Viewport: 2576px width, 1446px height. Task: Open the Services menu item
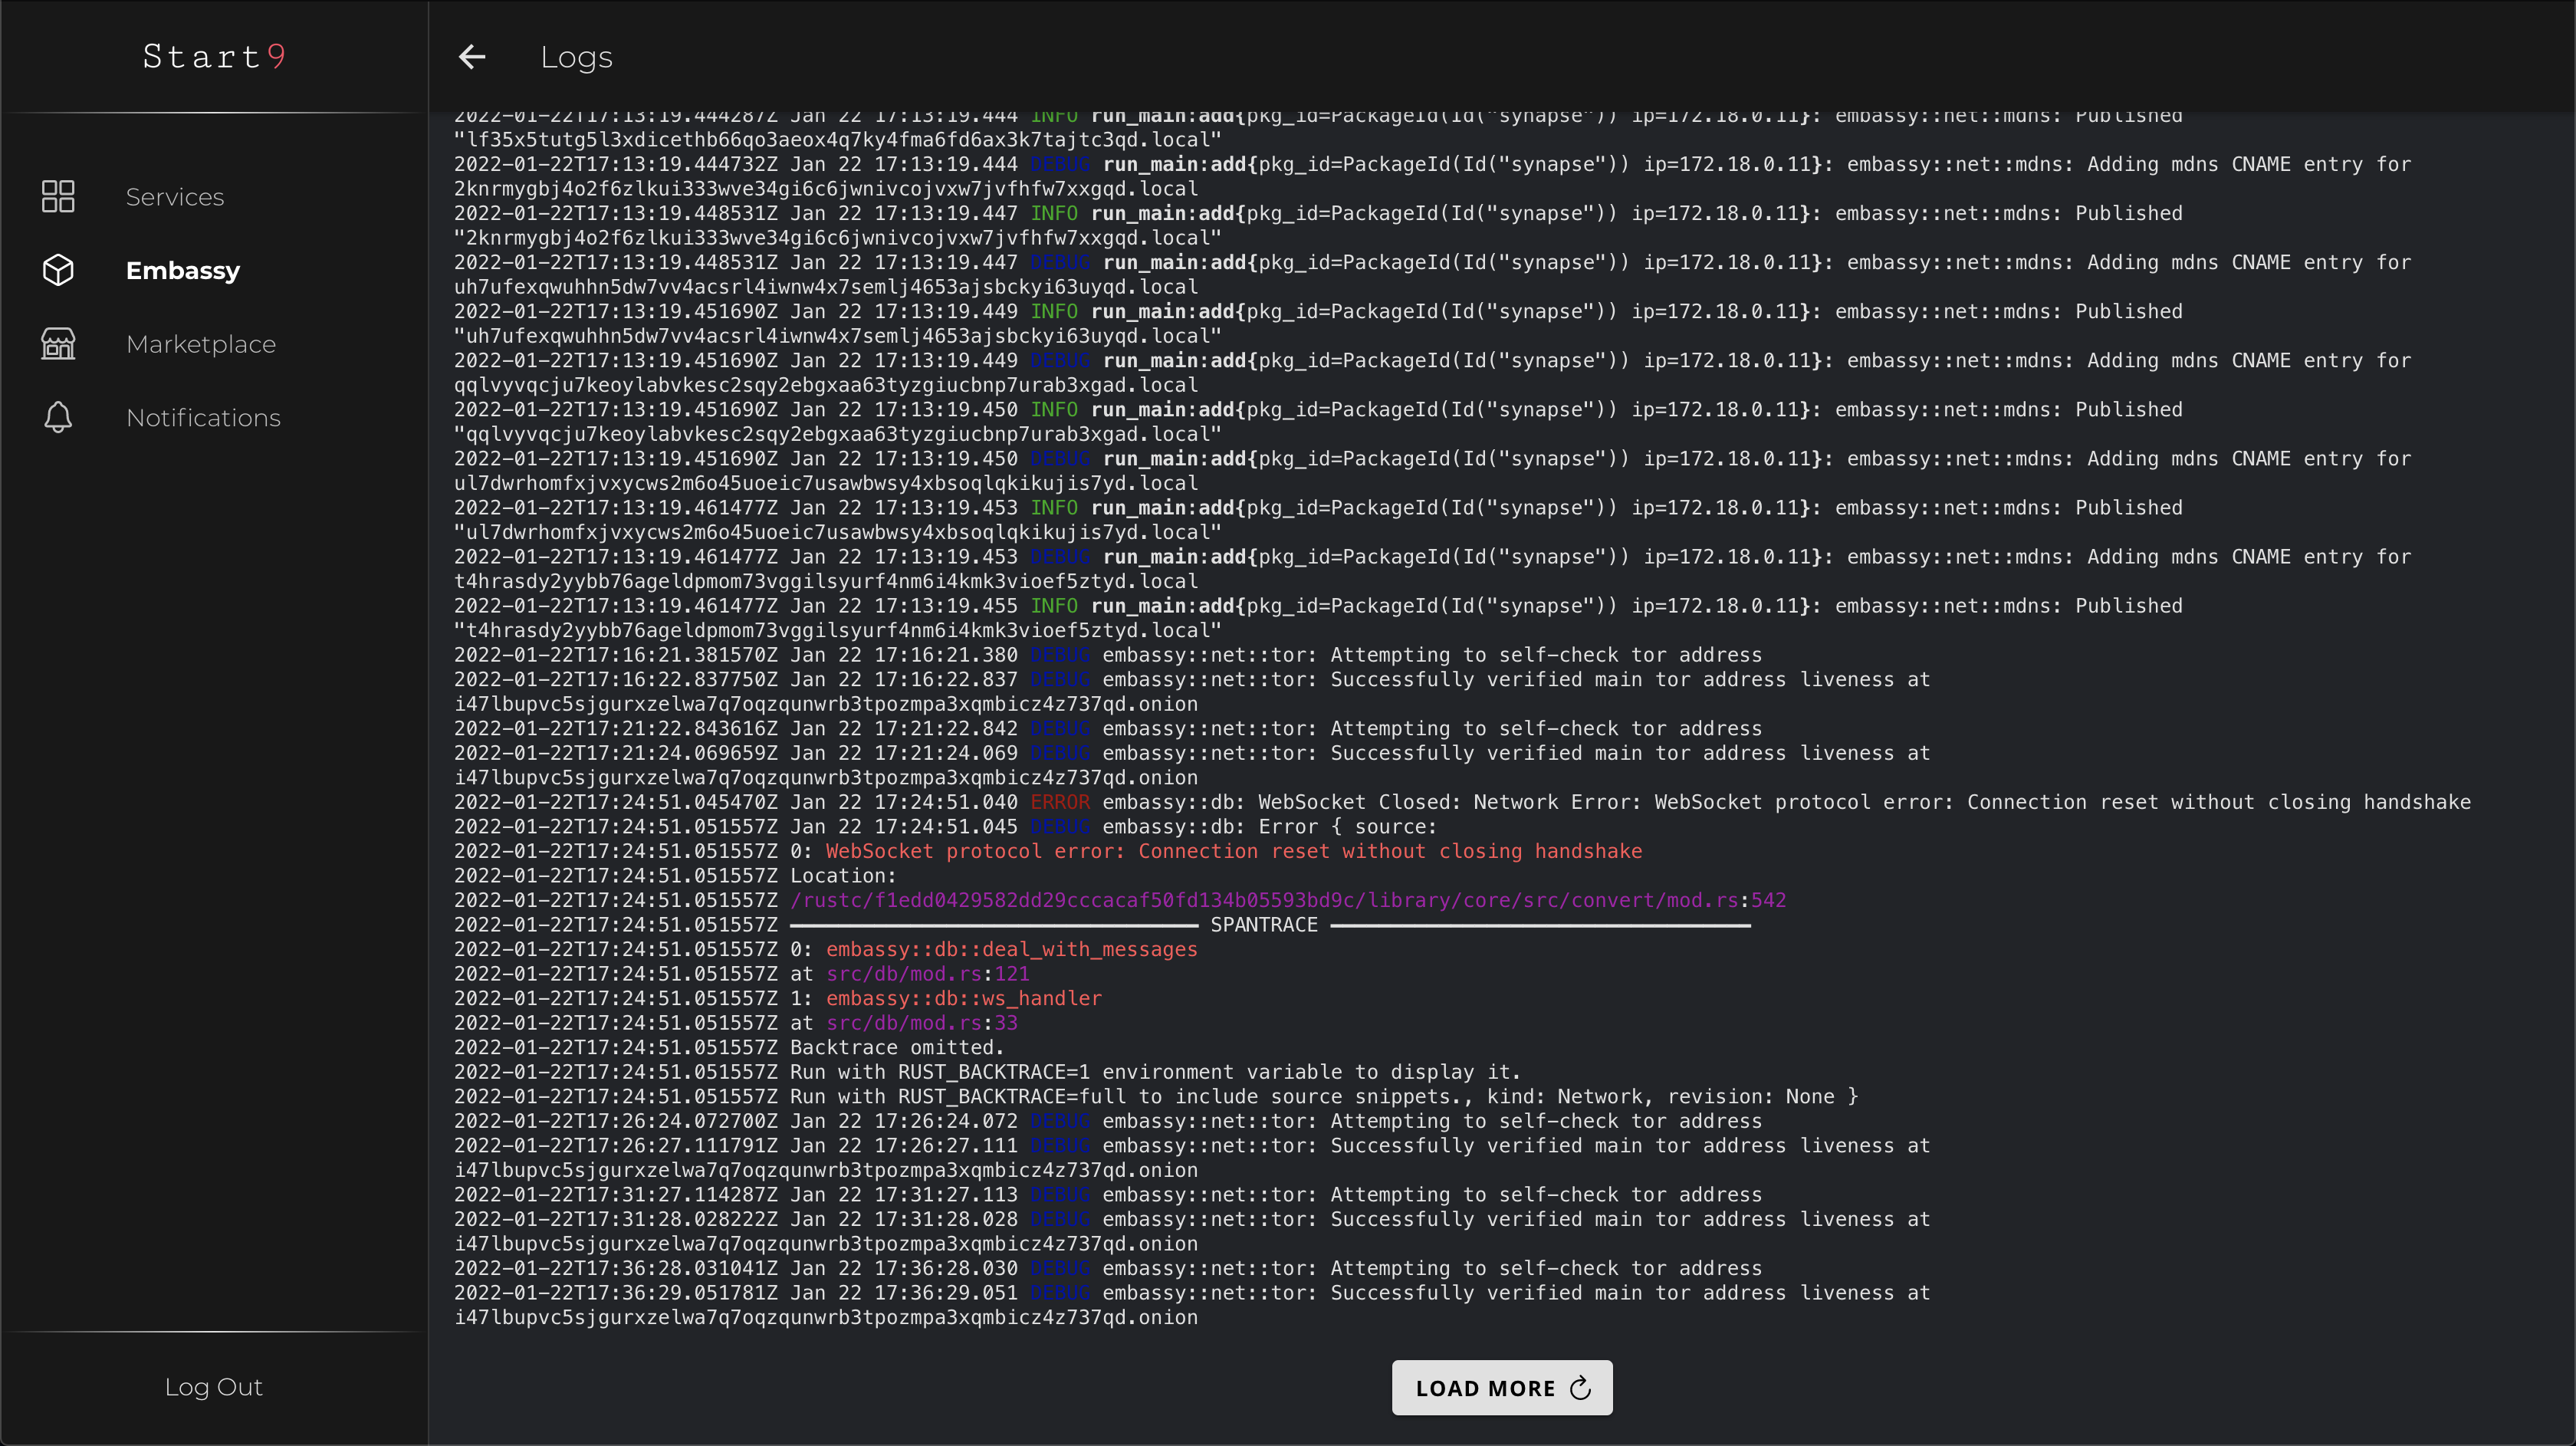point(175,197)
